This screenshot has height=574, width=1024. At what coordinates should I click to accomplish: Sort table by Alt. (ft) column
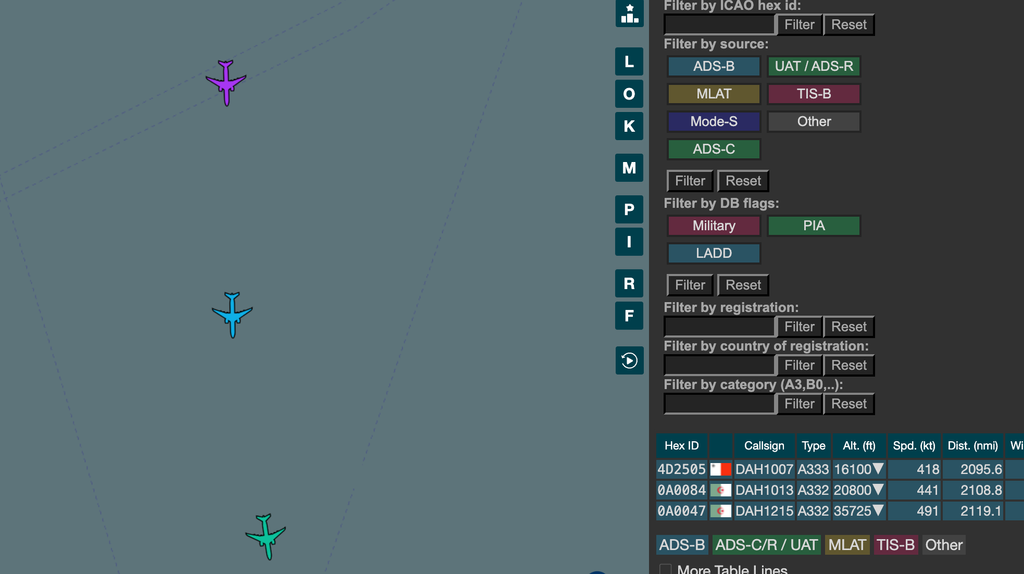click(859, 446)
